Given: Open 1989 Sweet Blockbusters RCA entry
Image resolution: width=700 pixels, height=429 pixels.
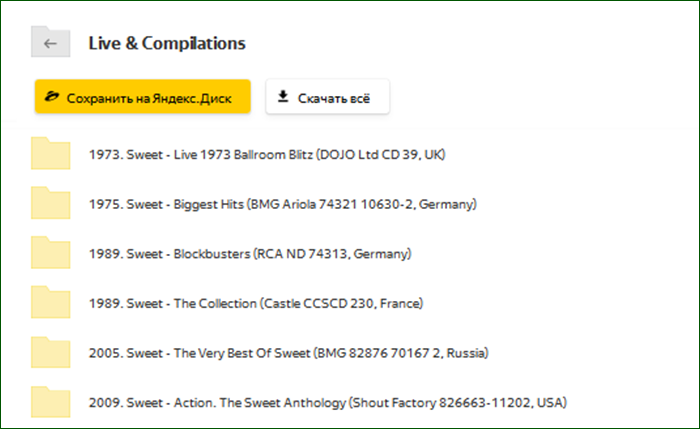Looking at the screenshot, I should pyautogui.click(x=250, y=254).
